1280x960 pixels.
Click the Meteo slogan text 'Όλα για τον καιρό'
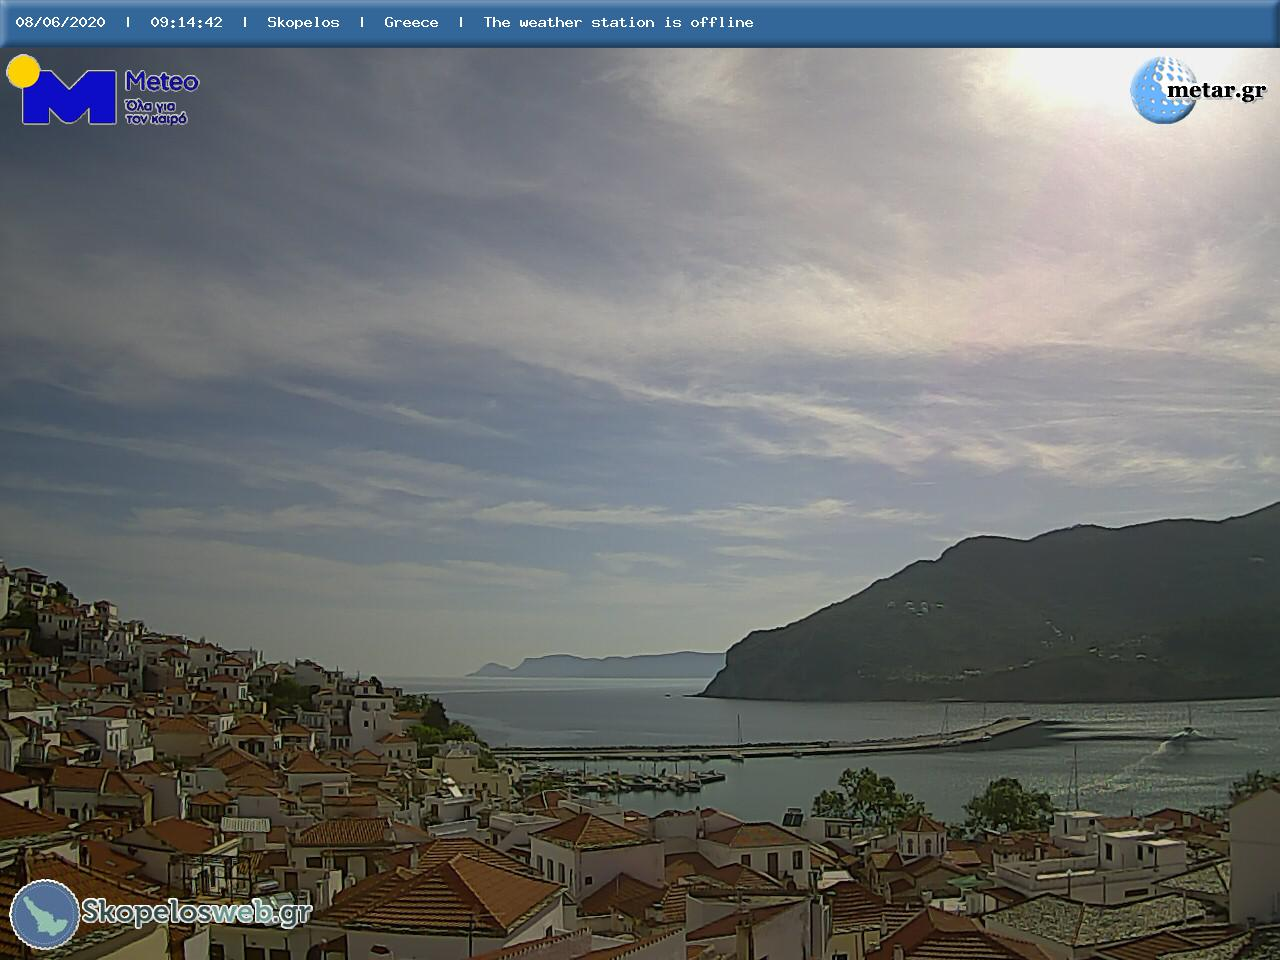156,111
